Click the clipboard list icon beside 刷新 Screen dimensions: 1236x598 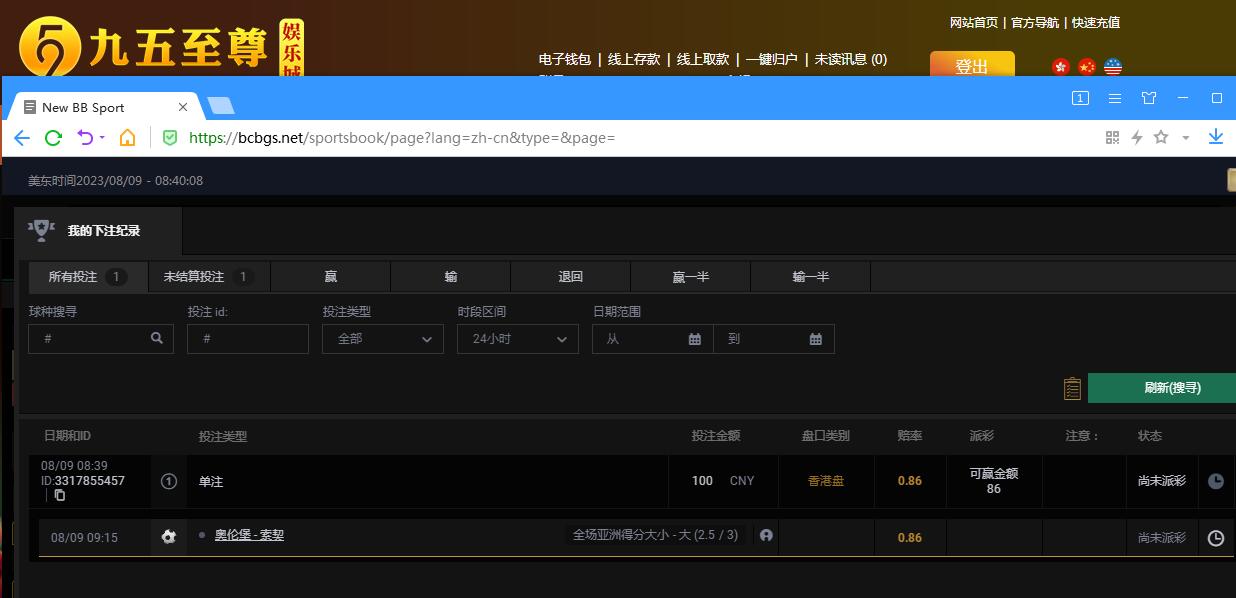click(1072, 388)
